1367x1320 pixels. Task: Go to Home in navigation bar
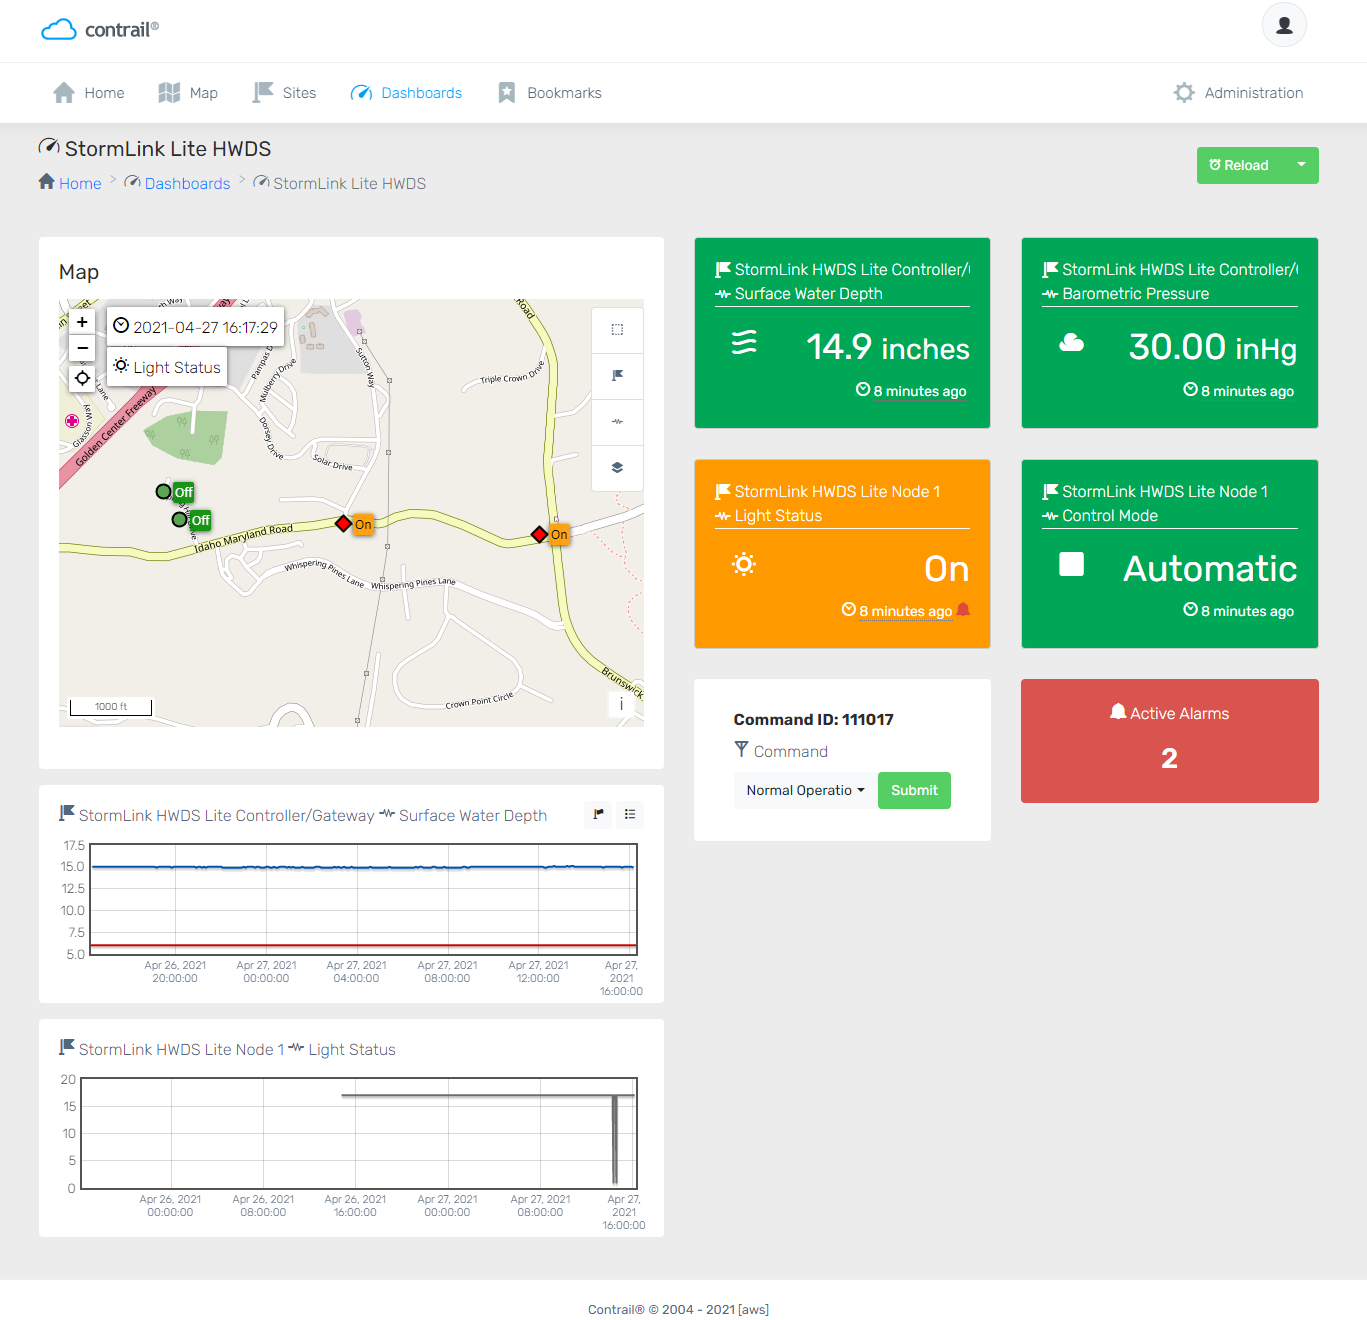pyautogui.click(x=89, y=93)
